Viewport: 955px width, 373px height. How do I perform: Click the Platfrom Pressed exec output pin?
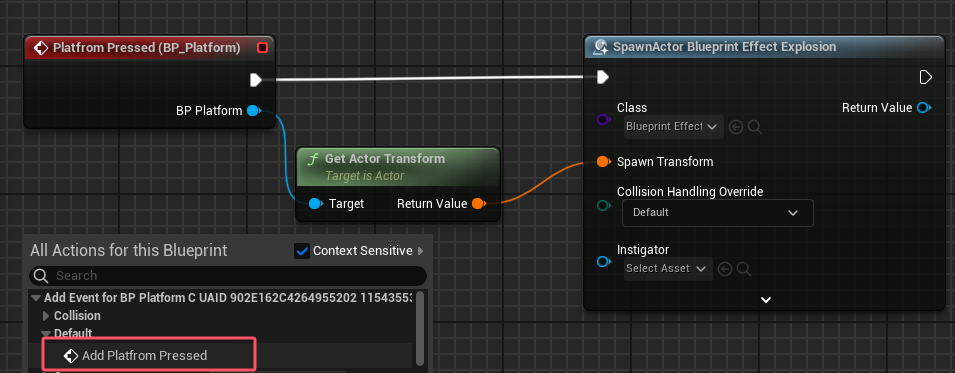click(x=256, y=80)
